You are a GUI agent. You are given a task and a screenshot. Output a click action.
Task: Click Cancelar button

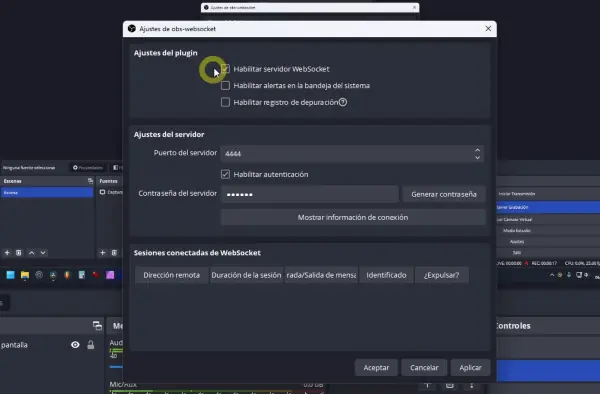click(x=424, y=368)
